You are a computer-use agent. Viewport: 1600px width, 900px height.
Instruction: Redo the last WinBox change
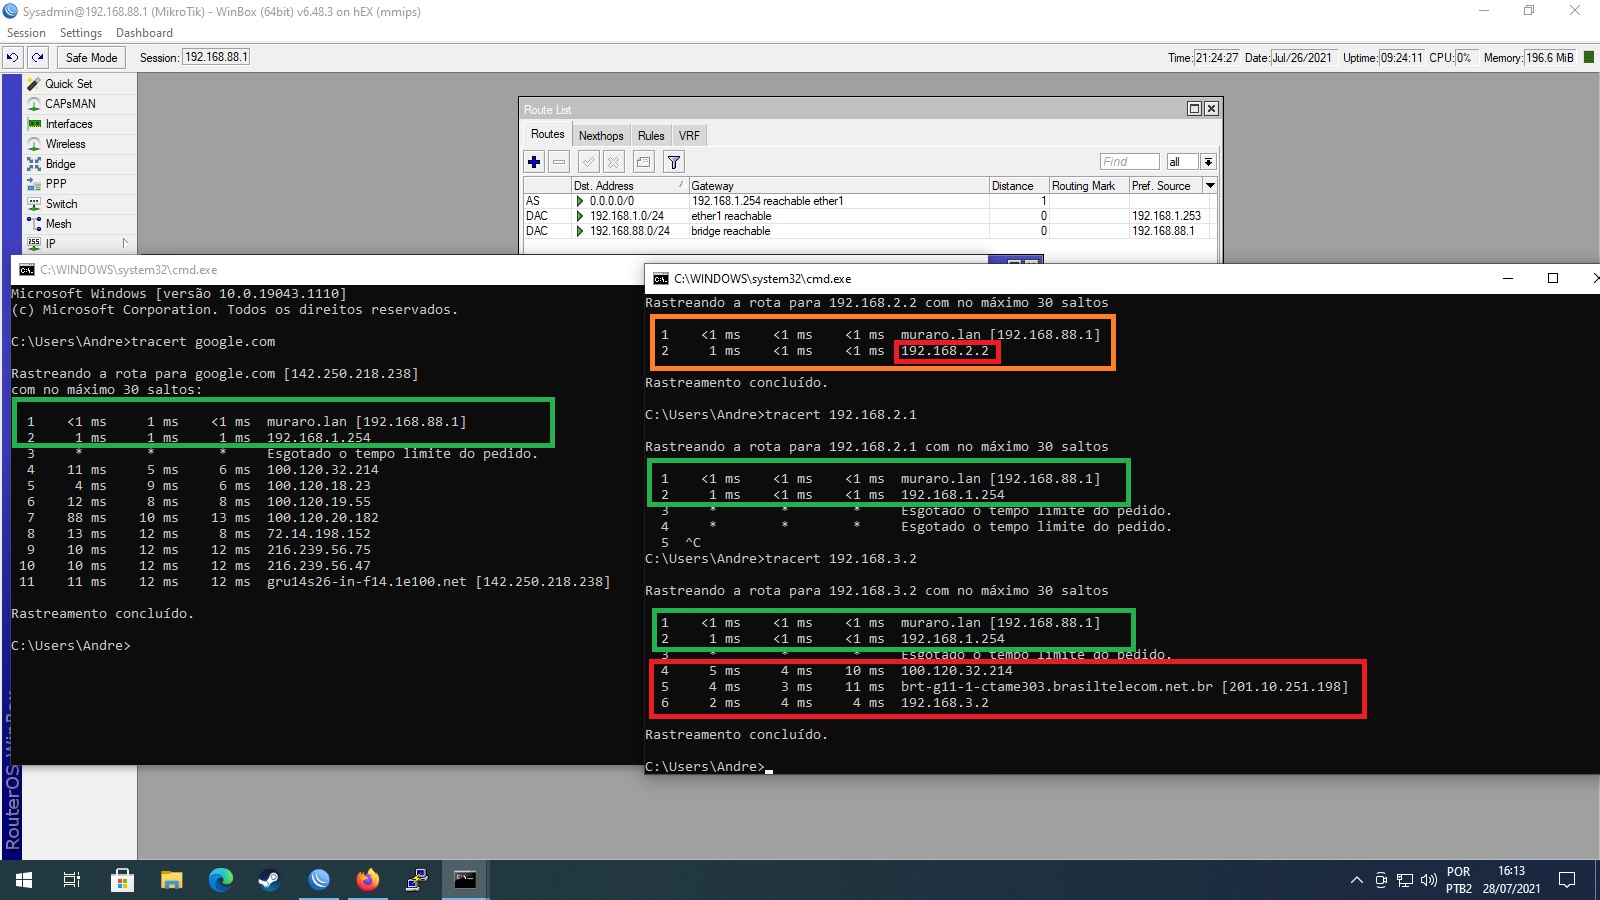pos(38,58)
